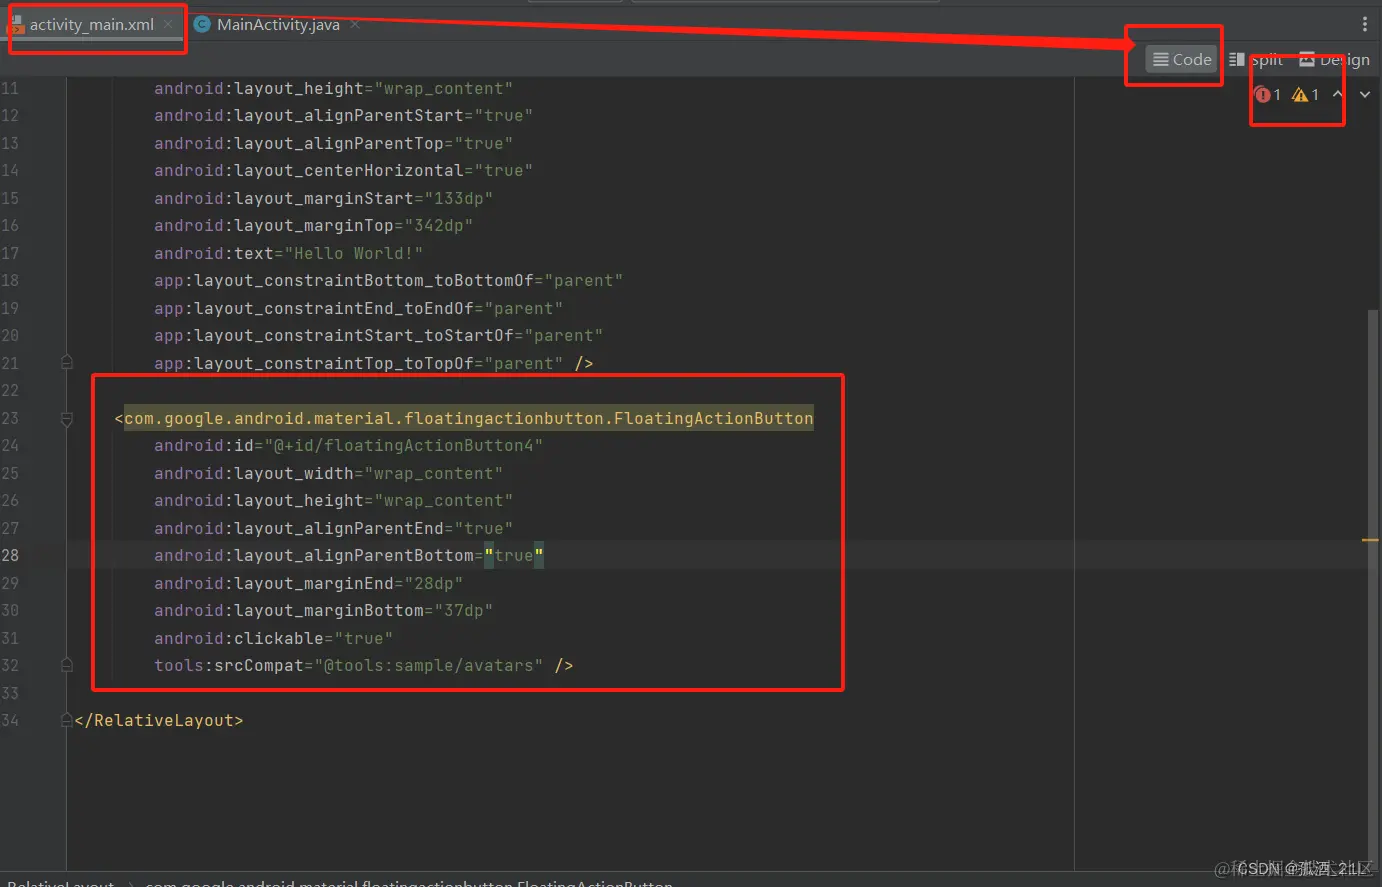Collapse fold marker at line 21
Image resolution: width=1382 pixels, height=887 pixels.
pos(67,363)
